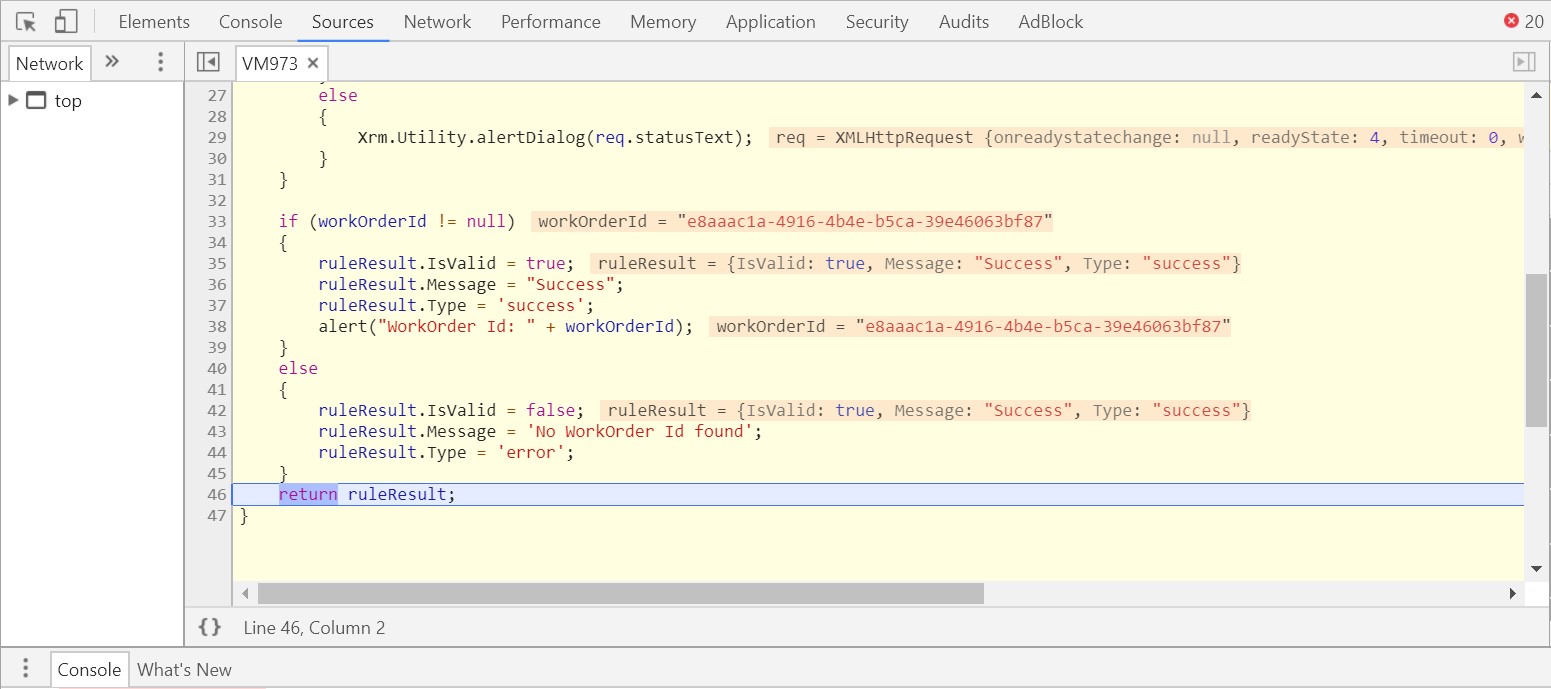Set a breakpoint on line number 33
The width and height of the screenshot is (1551, 689).
[x=216, y=221]
